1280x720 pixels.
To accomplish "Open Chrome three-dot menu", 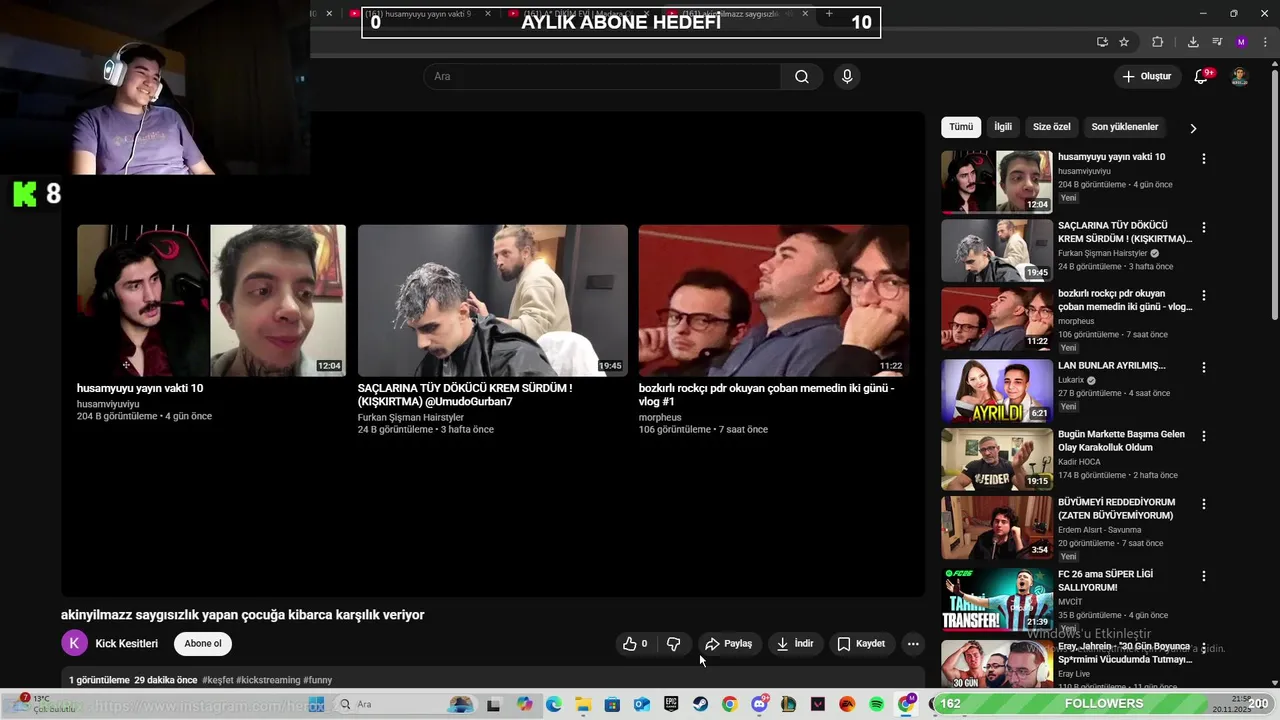I will pos(1263,42).
